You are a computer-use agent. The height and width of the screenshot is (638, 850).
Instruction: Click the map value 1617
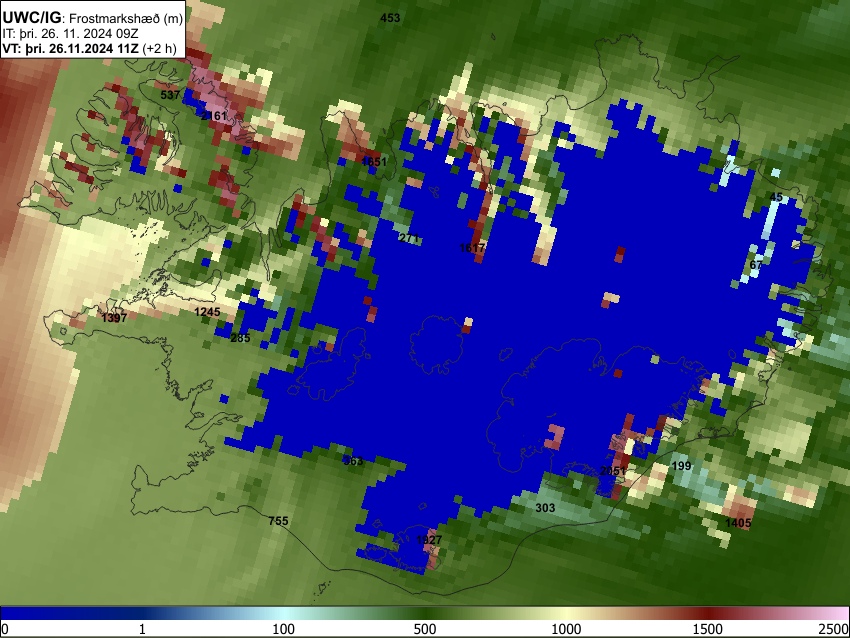click(472, 248)
